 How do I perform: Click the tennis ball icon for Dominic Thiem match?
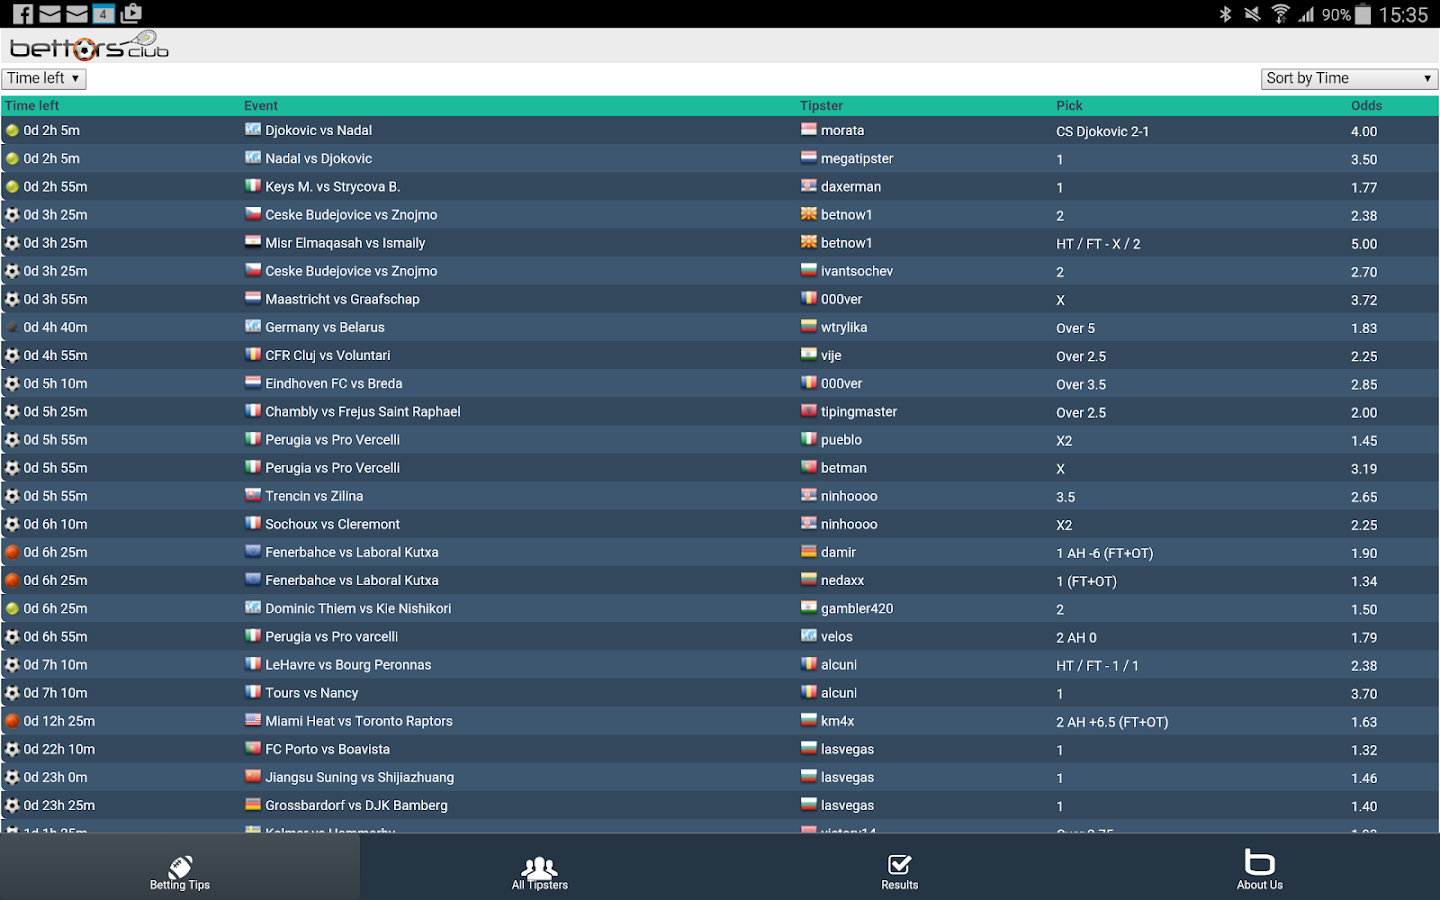(12, 608)
